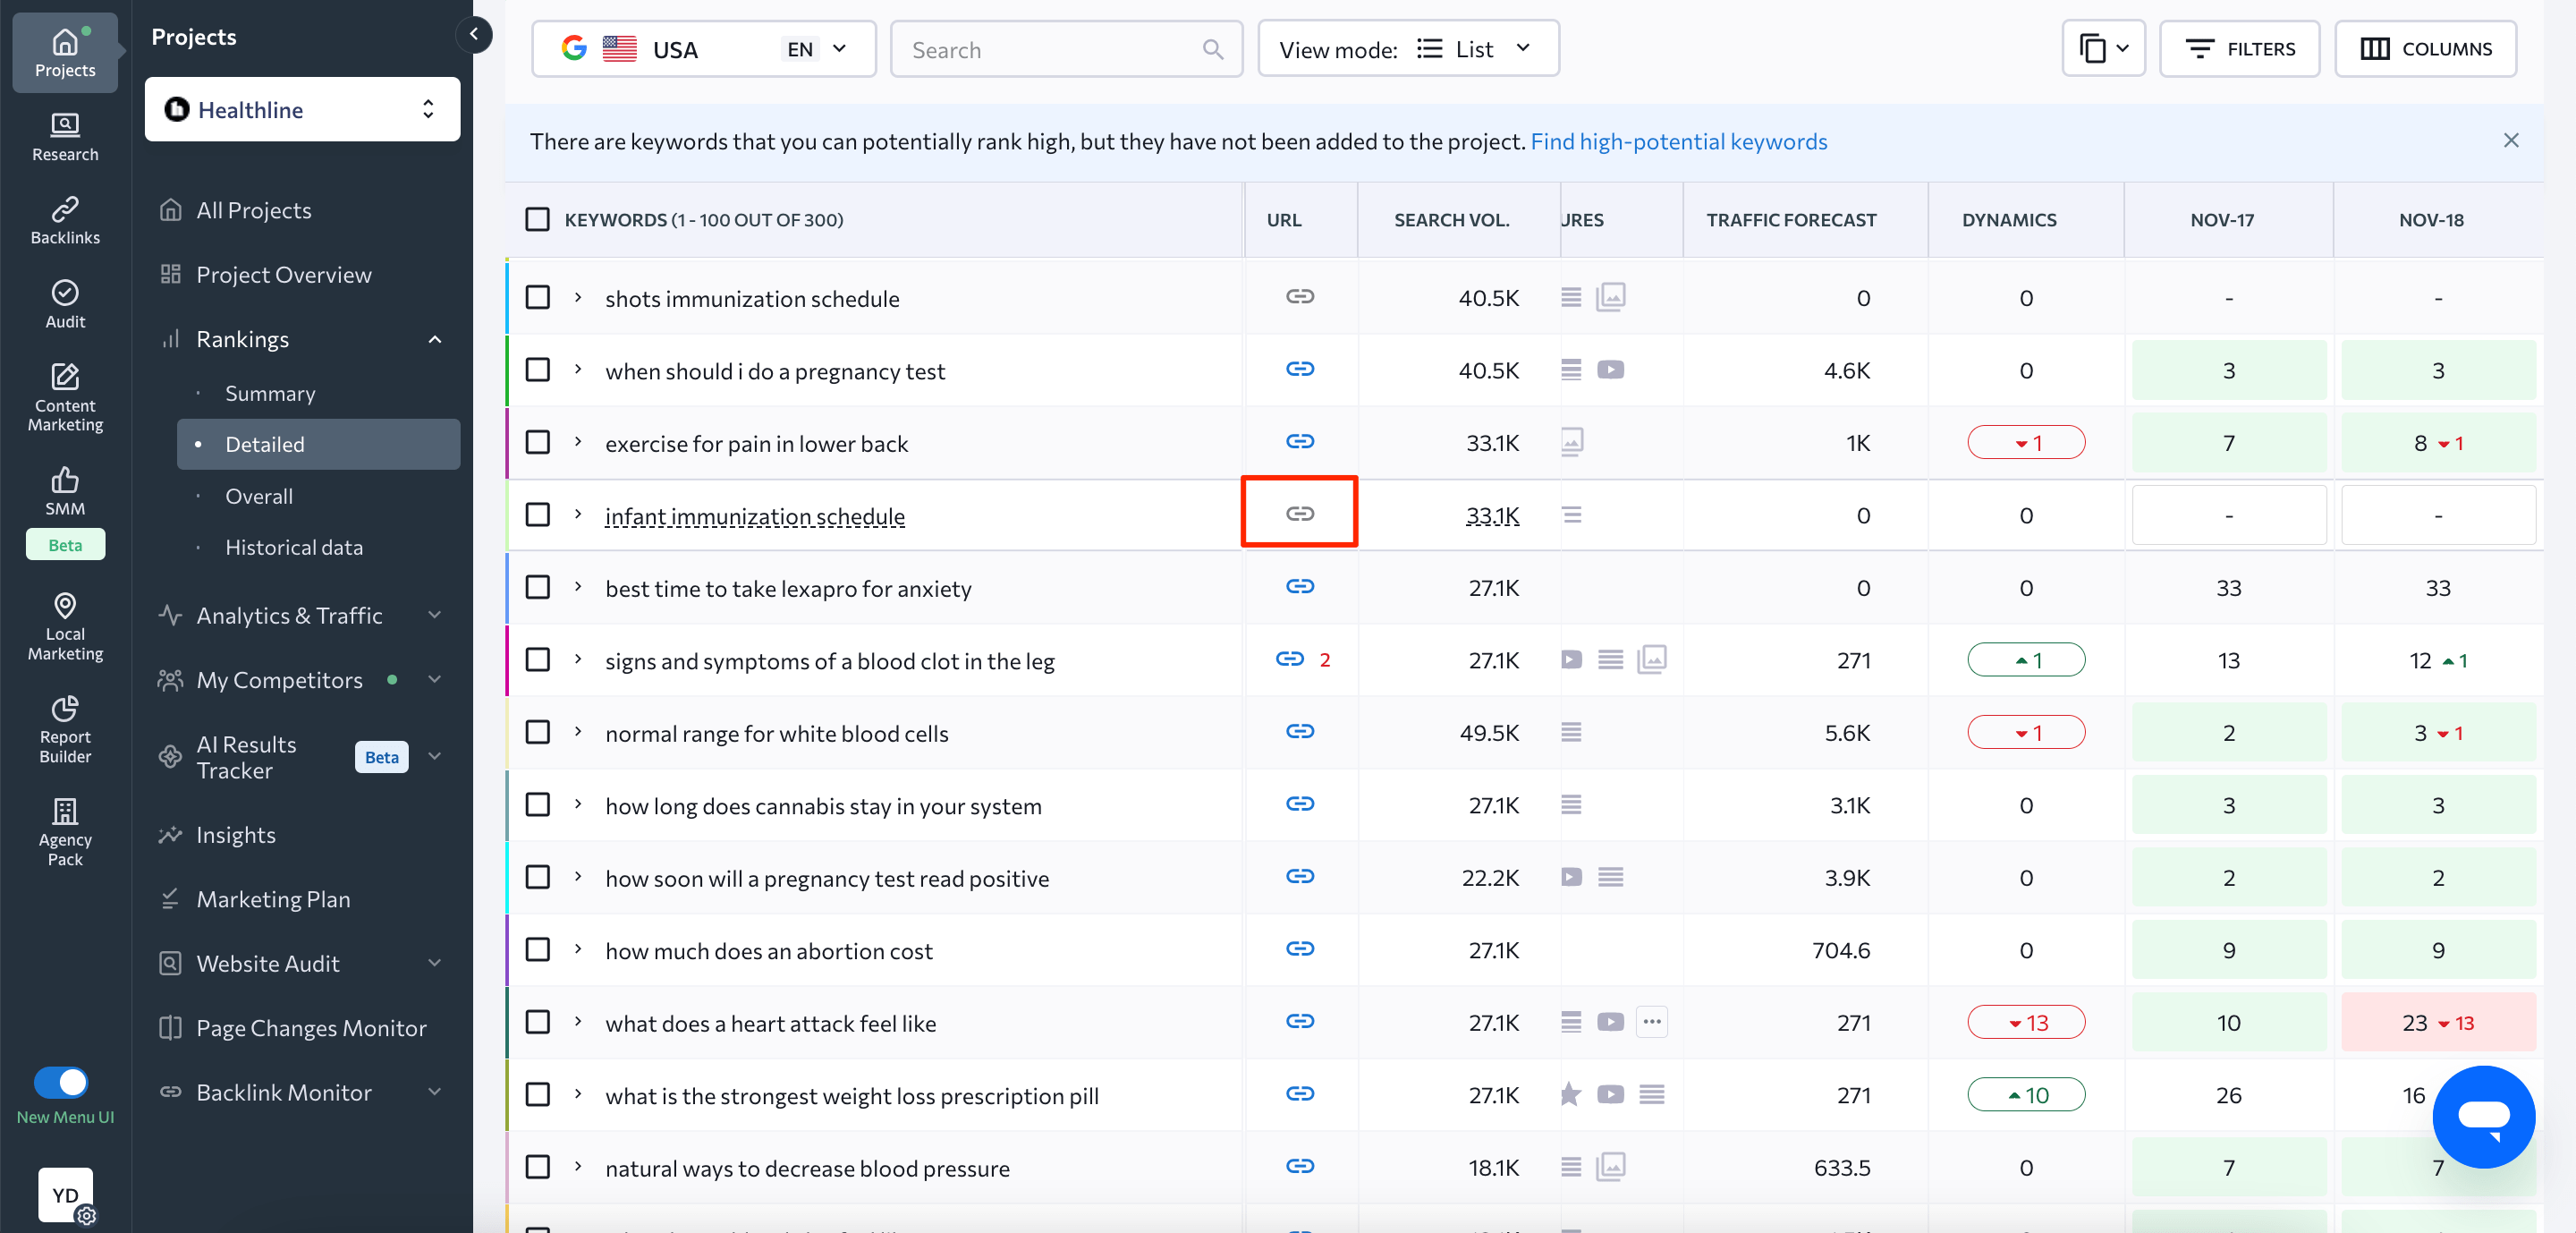Open the Report Builder
Image resolution: width=2576 pixels, height=1233 pixels.
tap(64, 730)
